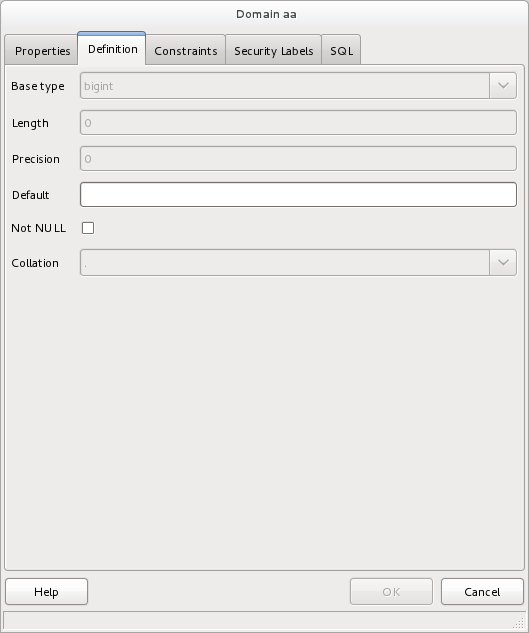The width and height of the screenshot is (529, 633).
Task: Click the Not NULL label text
Action: point(38,228)
